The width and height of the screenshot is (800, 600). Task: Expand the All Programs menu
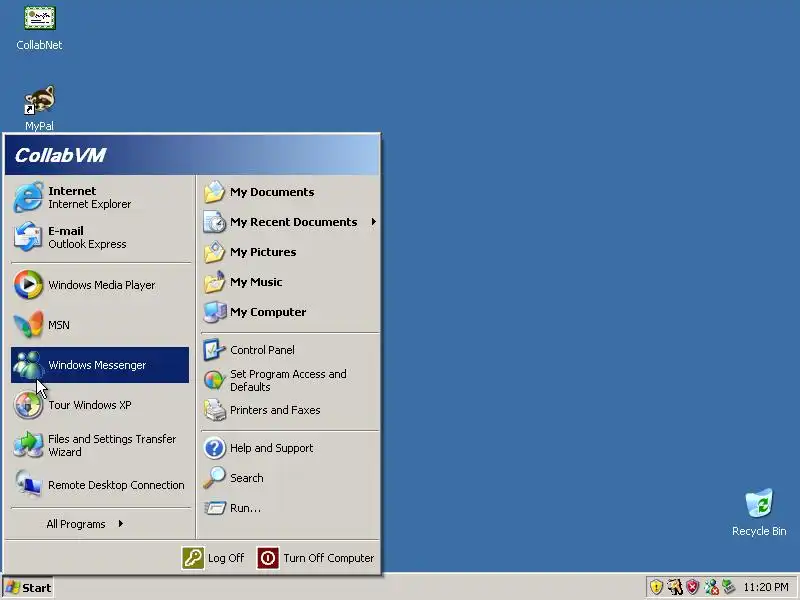[100, 524]
